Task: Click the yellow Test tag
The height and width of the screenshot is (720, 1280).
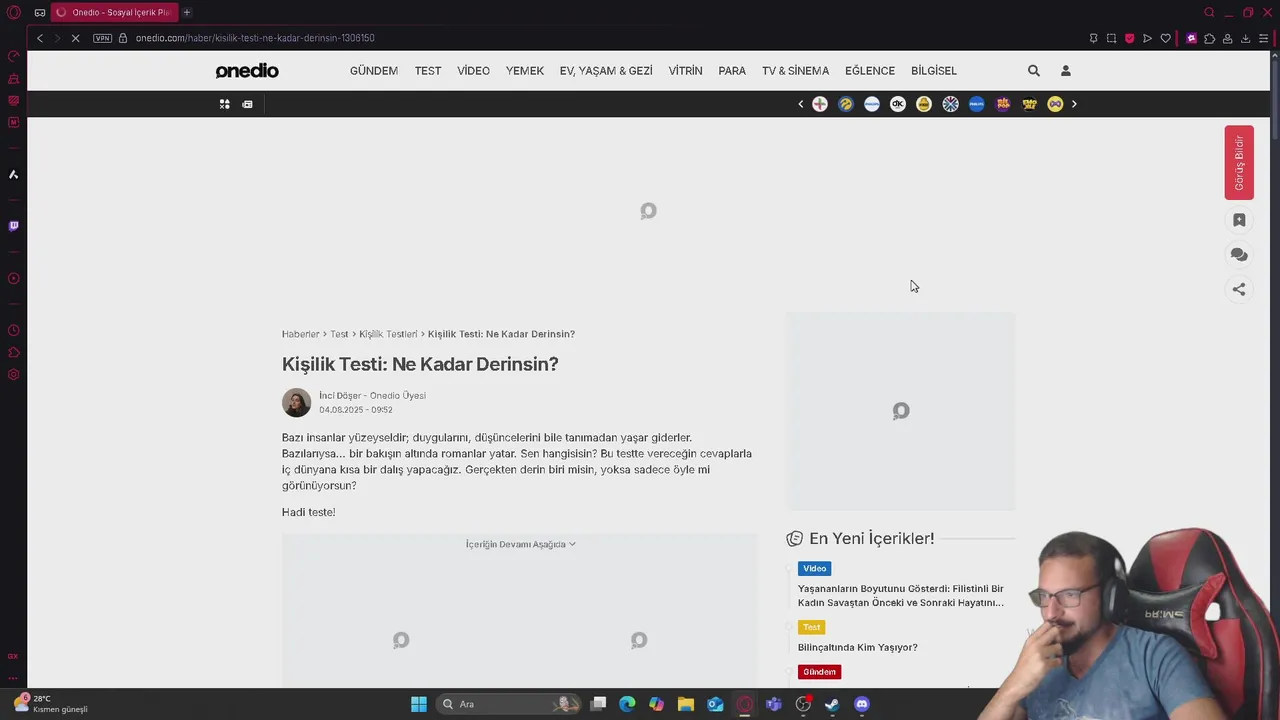Action: click(x=811, y=628)
